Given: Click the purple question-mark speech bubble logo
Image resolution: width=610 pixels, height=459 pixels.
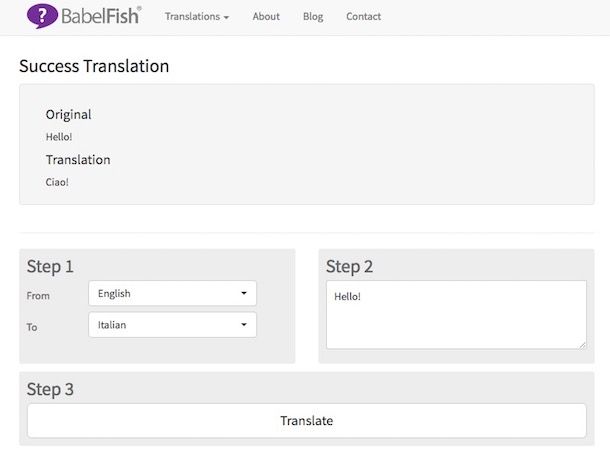Looking at the screenshot, I should click(x=42, y=16).
